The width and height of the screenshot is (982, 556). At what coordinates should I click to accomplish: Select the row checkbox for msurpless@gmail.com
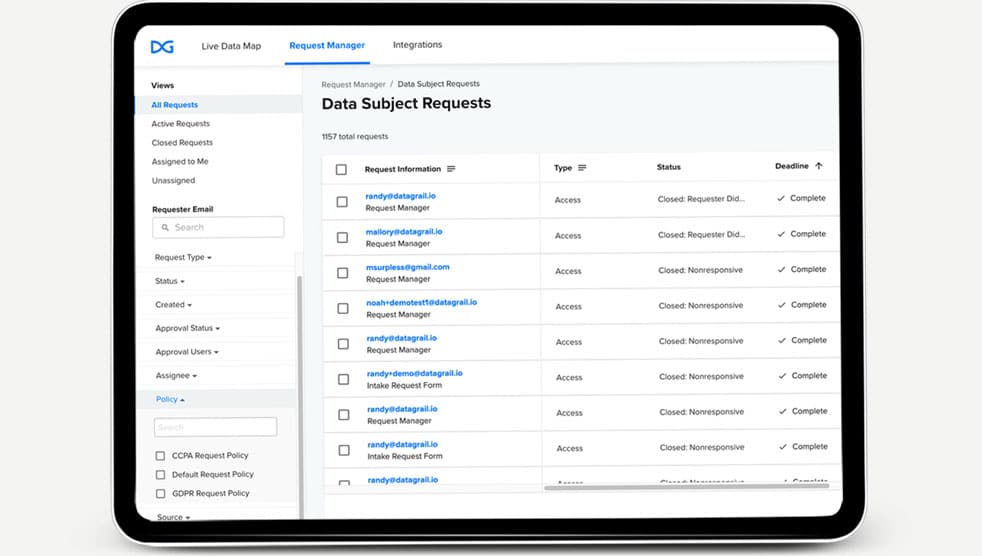pyautogui.click(x=342, y=273)
